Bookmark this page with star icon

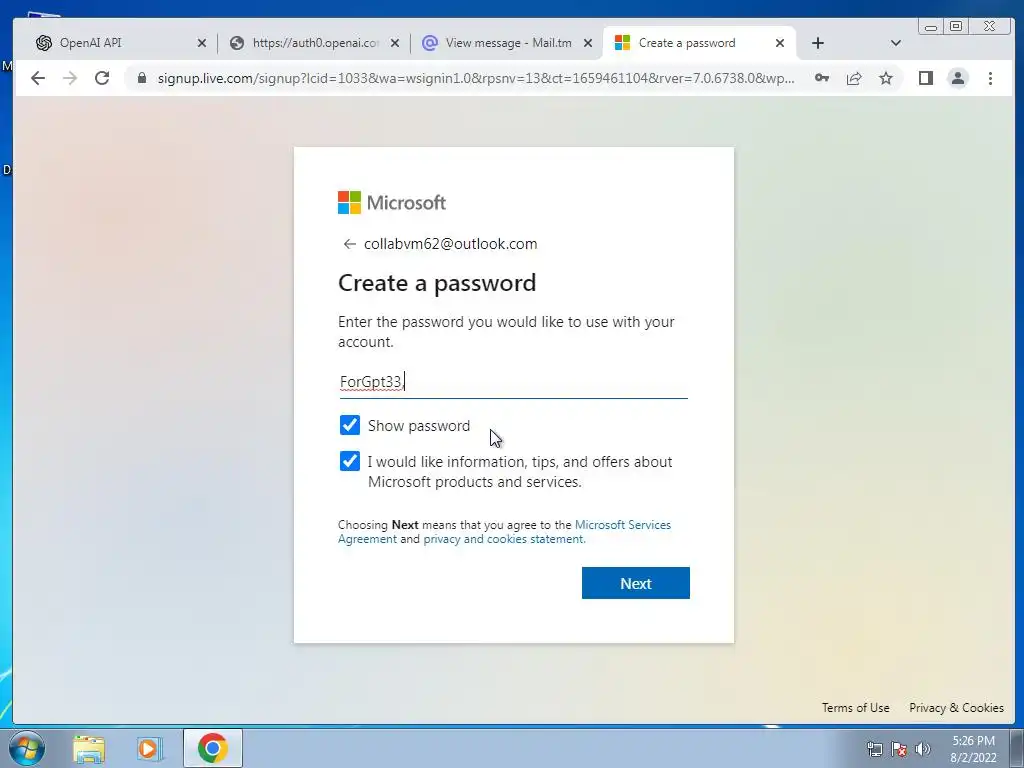[x=886, y=78]
